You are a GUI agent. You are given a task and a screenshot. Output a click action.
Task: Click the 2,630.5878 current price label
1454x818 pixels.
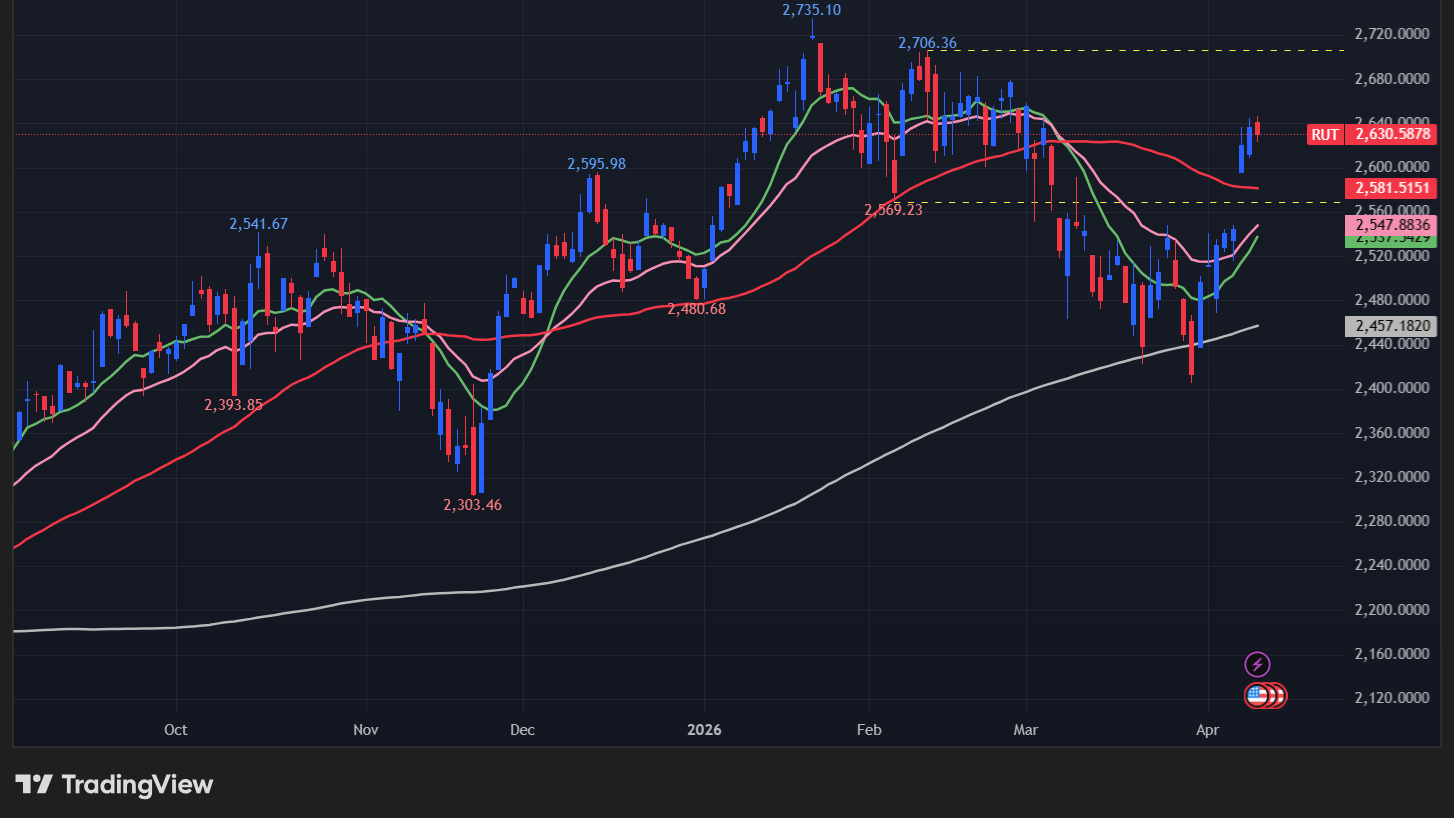coord(1392,134)
